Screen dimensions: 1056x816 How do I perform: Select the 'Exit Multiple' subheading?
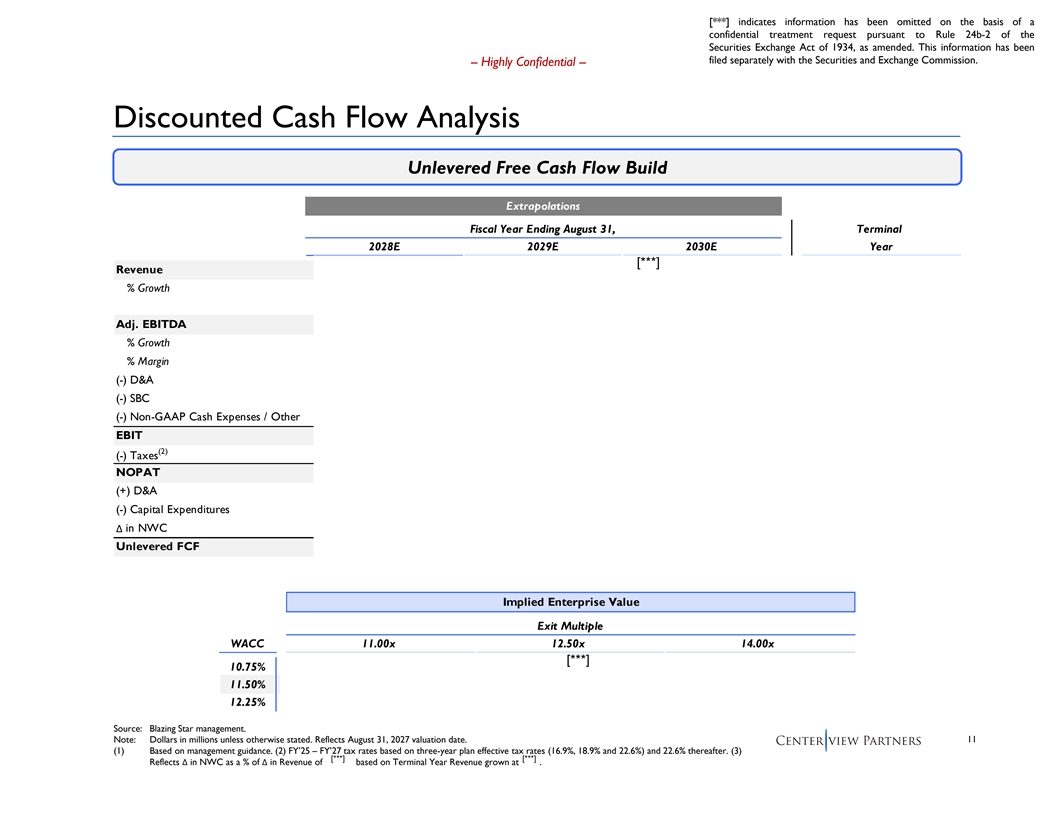(570, 626)
